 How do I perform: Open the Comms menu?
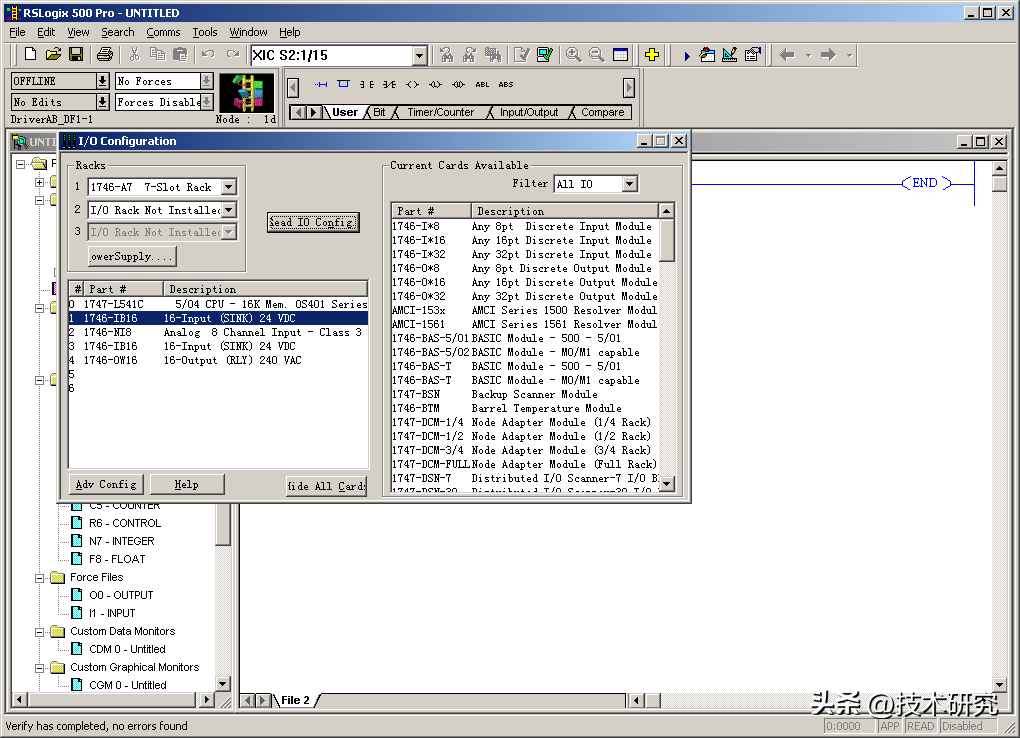pyautogui.click(x=163, y=32)
